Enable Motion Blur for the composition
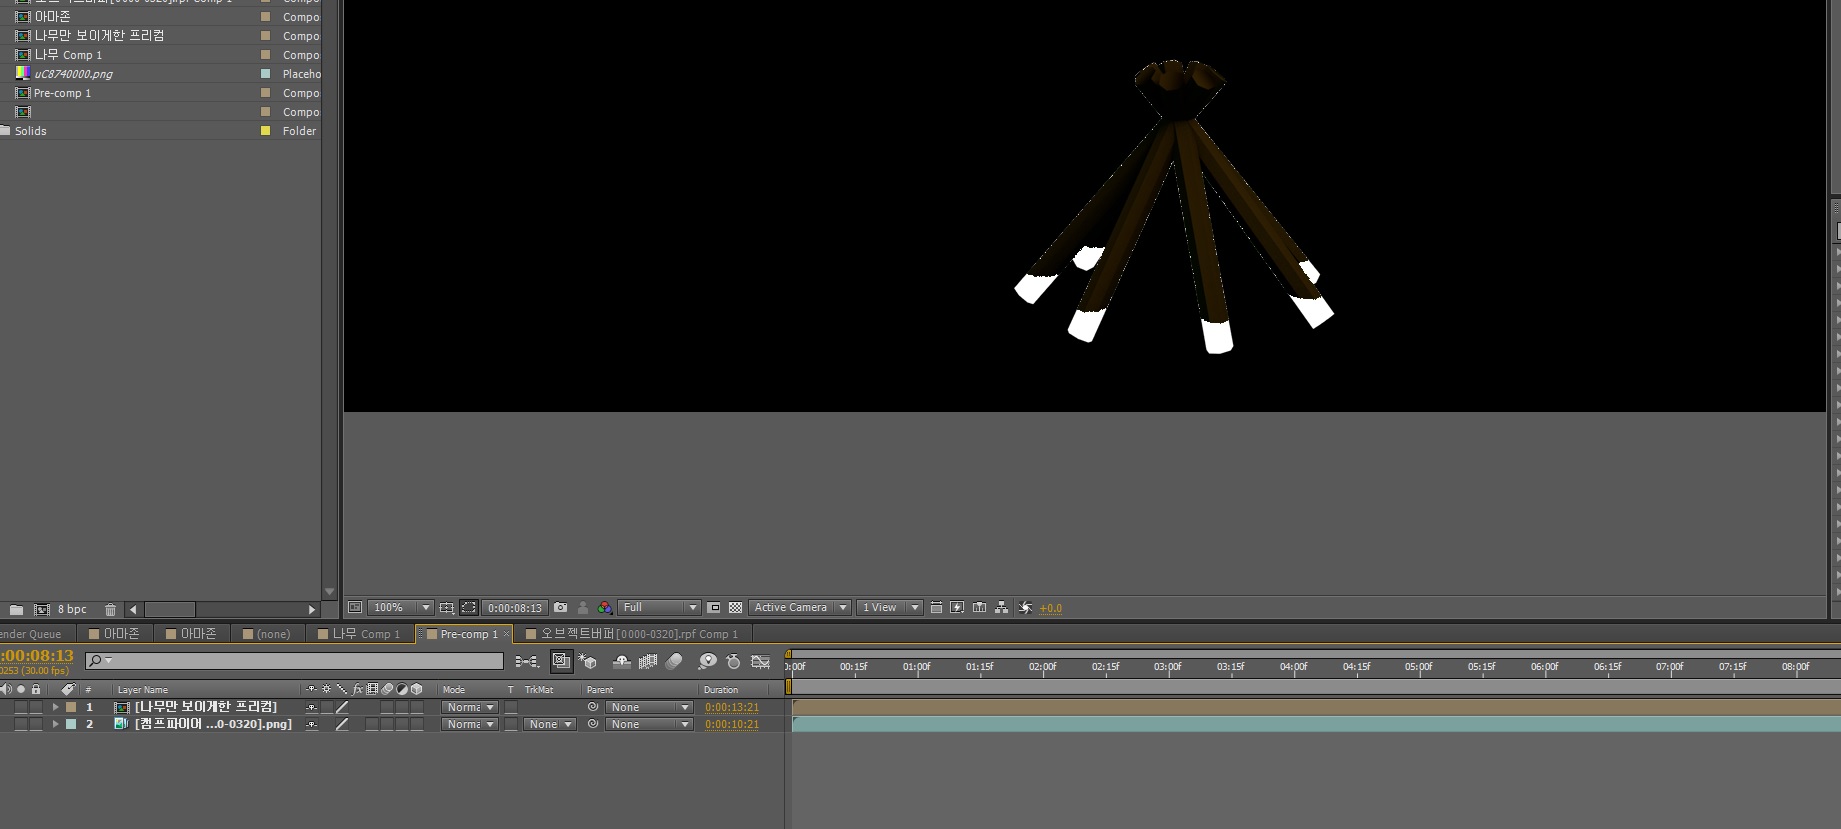This screenshot has width=1841, height=829. coord(674,661)
